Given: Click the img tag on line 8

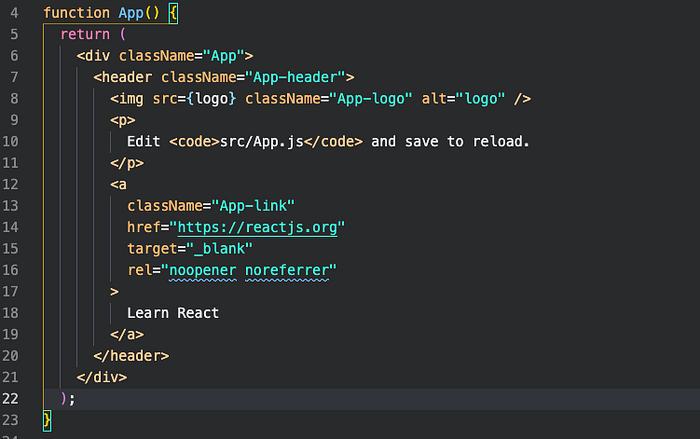Looking at the screenshot, I should 127,99.
